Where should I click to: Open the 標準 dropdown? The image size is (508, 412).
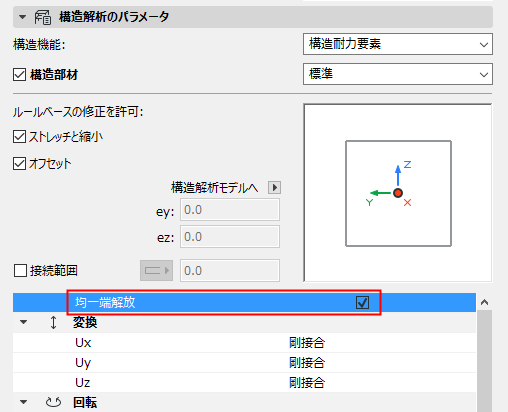(398, 74)
